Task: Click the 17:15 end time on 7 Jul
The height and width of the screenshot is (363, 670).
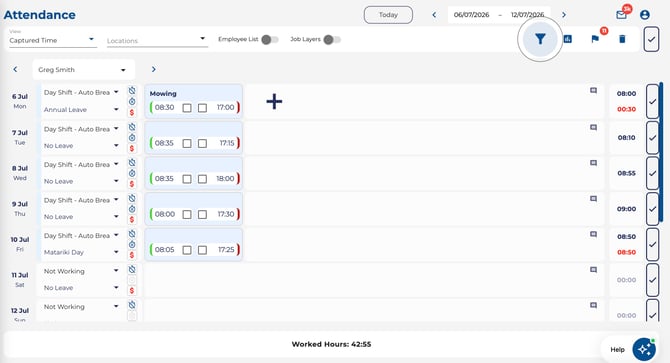Action: 227,143
